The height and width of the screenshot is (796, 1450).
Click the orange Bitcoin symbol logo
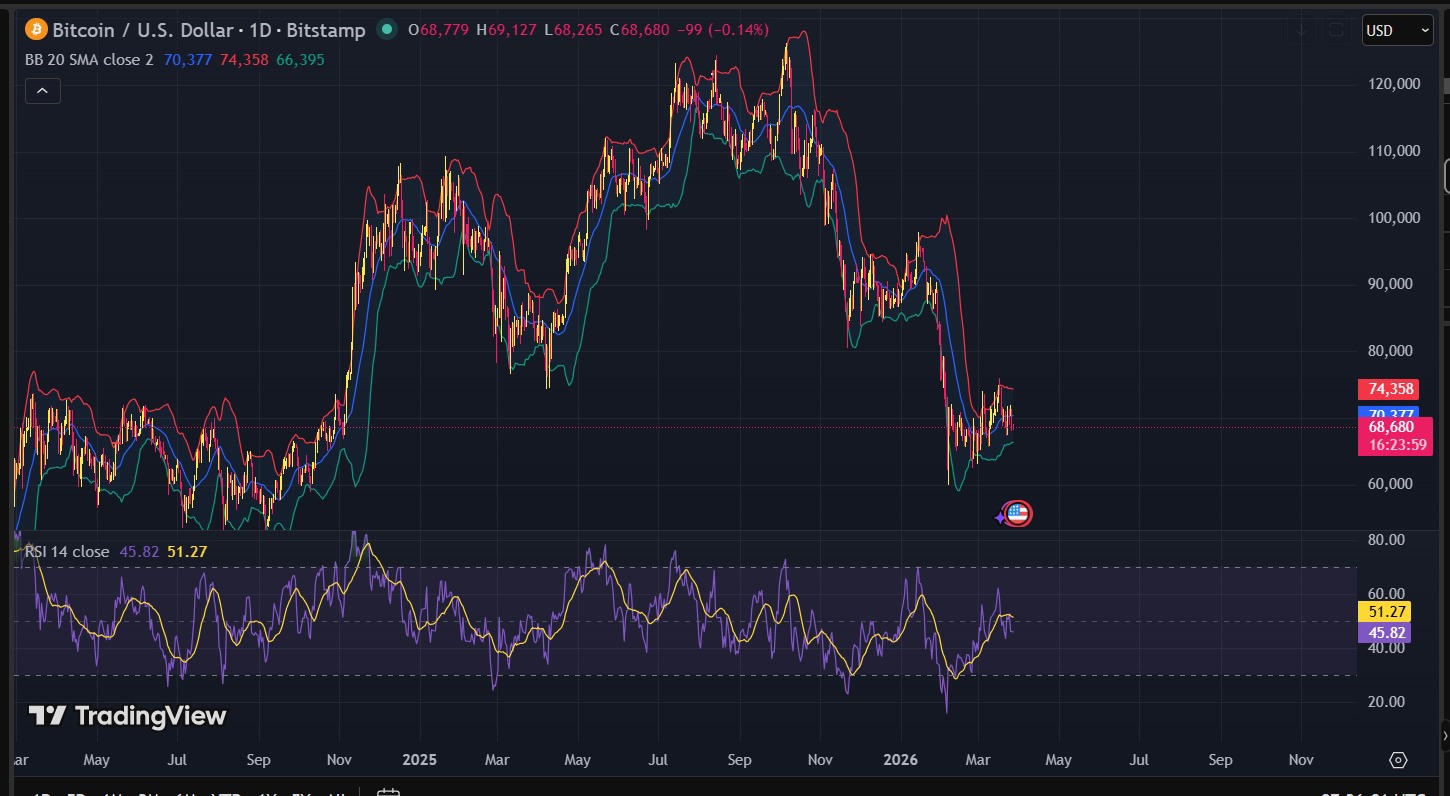point(37,29)
